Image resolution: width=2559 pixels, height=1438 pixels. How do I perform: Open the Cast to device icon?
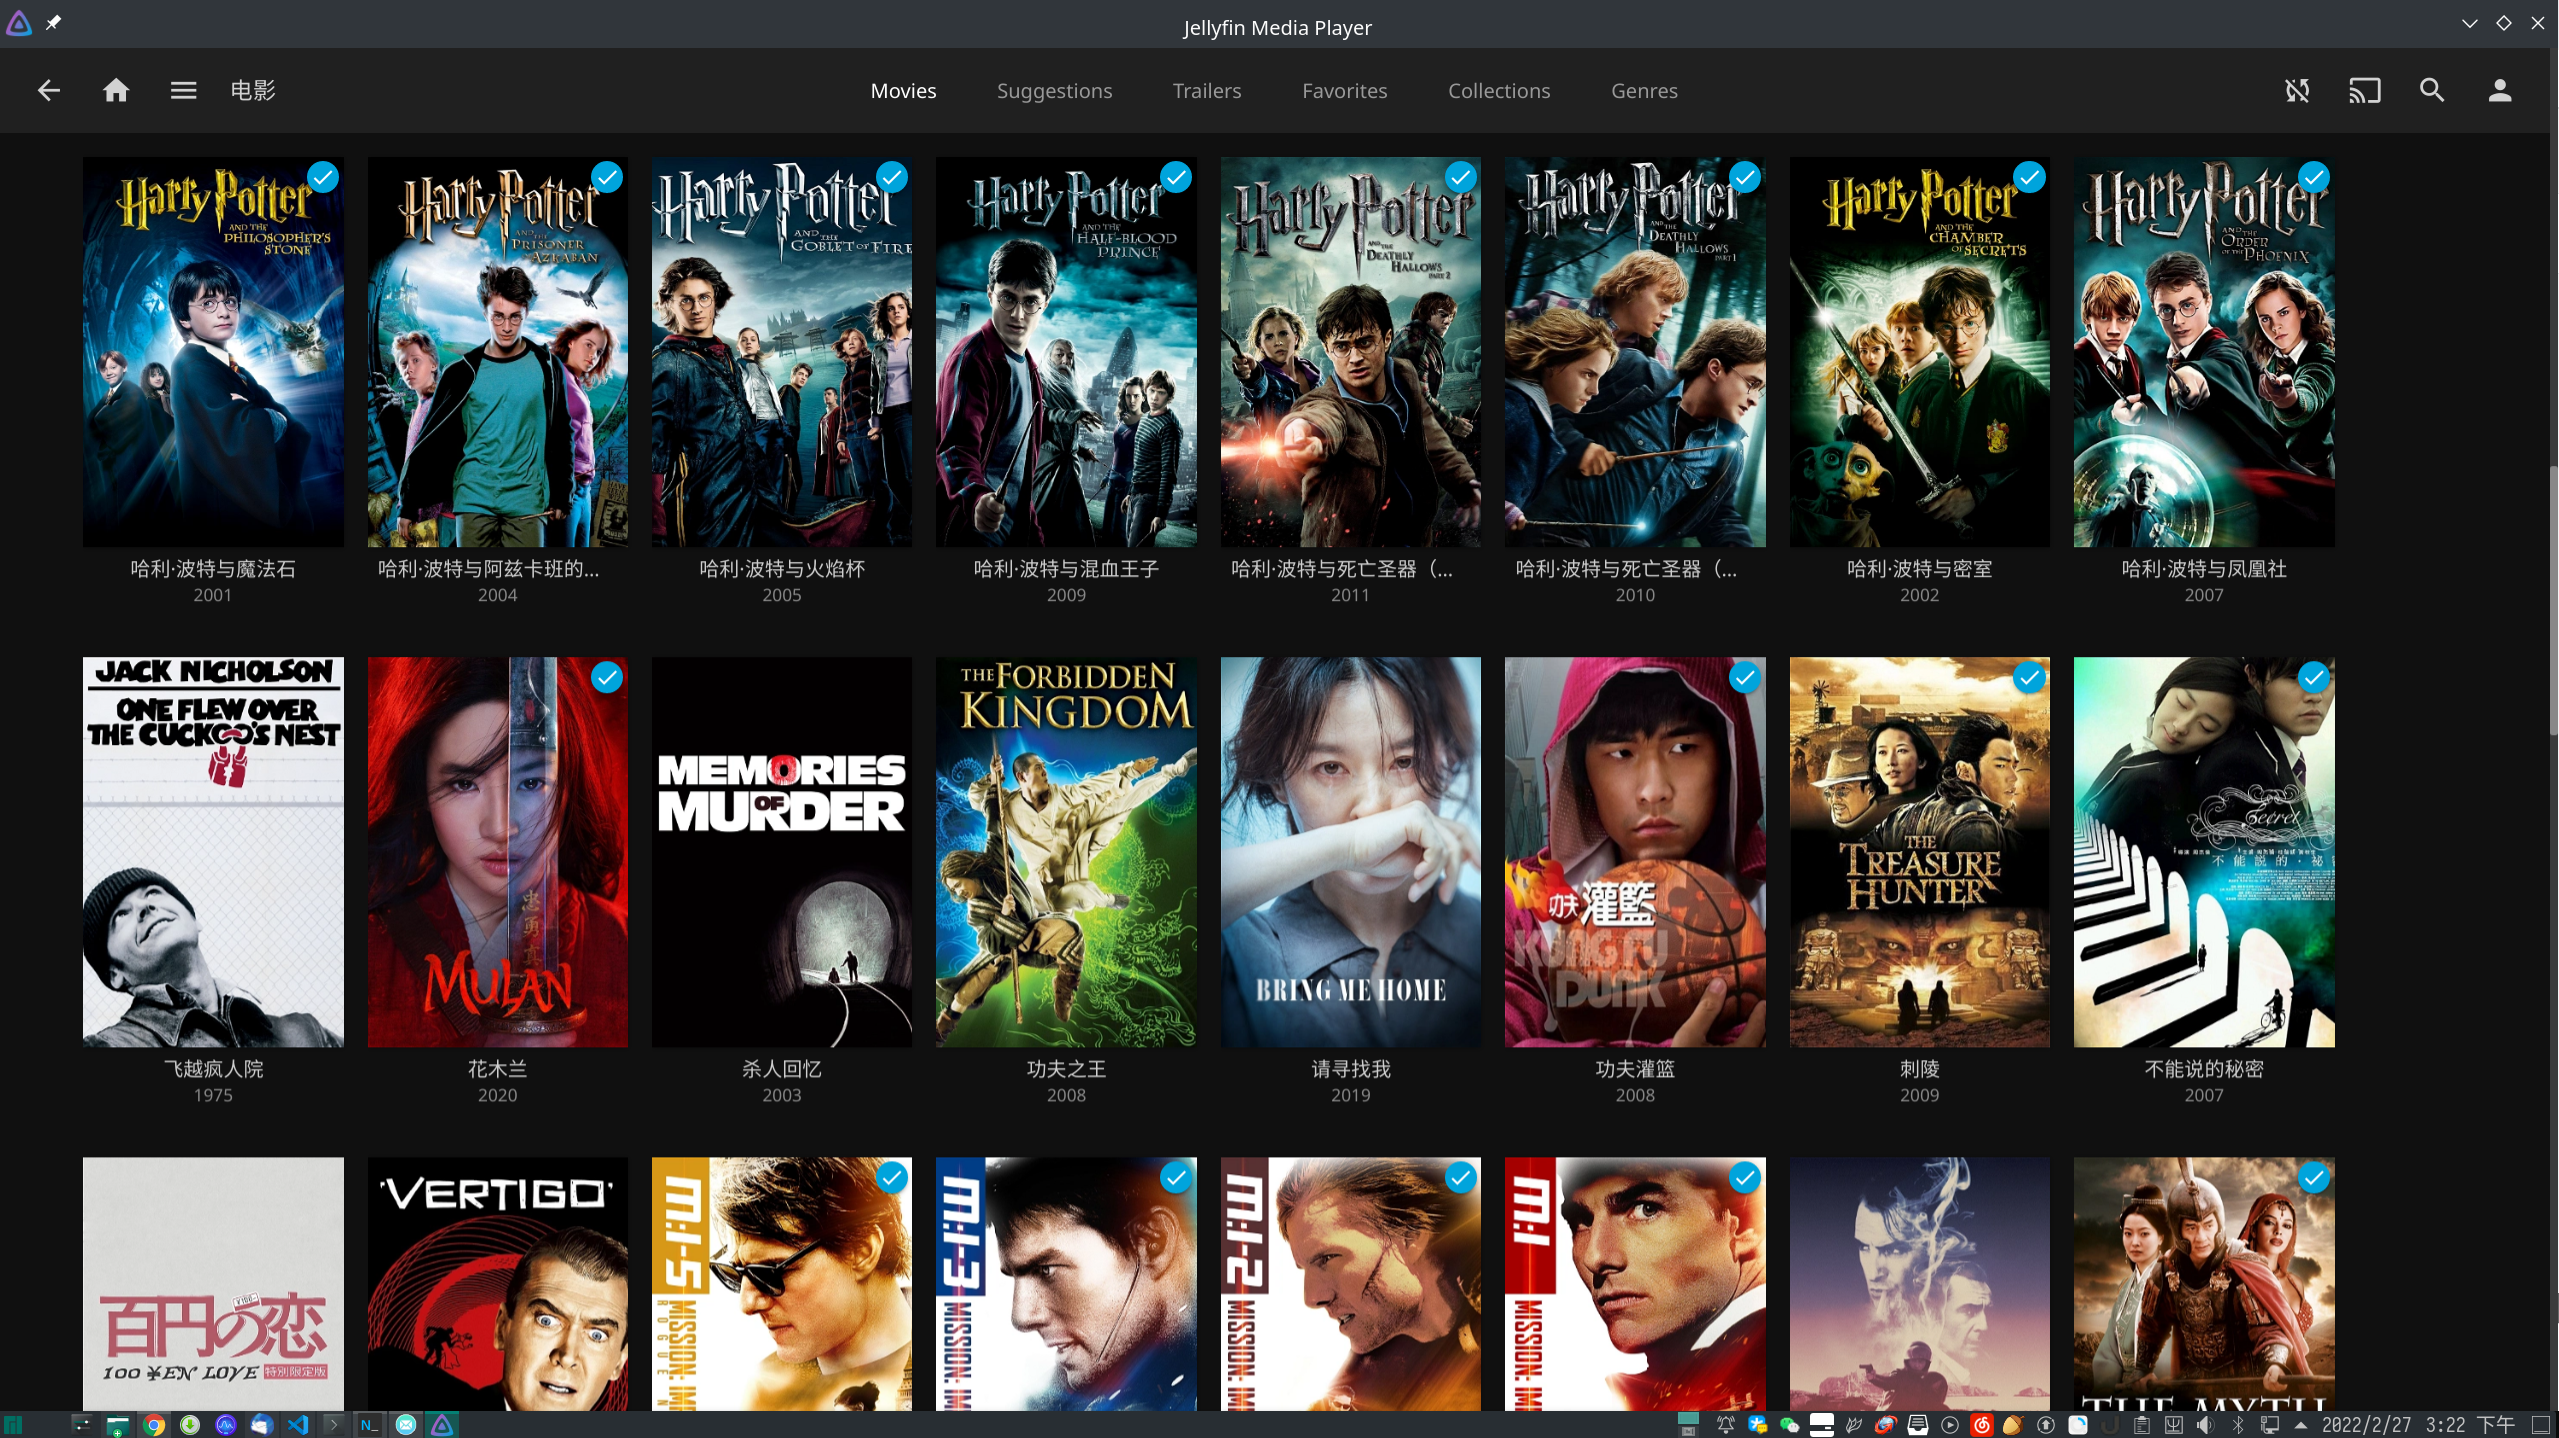coord(2364,91)
